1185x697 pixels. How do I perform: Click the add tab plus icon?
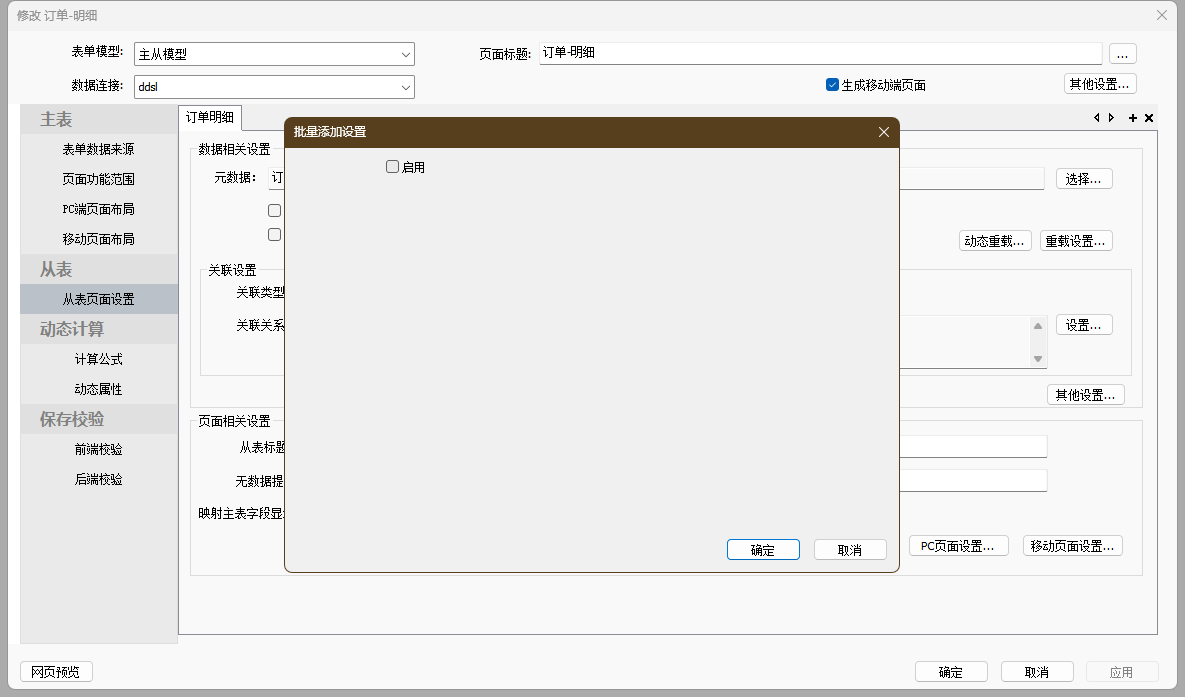coord(1133,118)
